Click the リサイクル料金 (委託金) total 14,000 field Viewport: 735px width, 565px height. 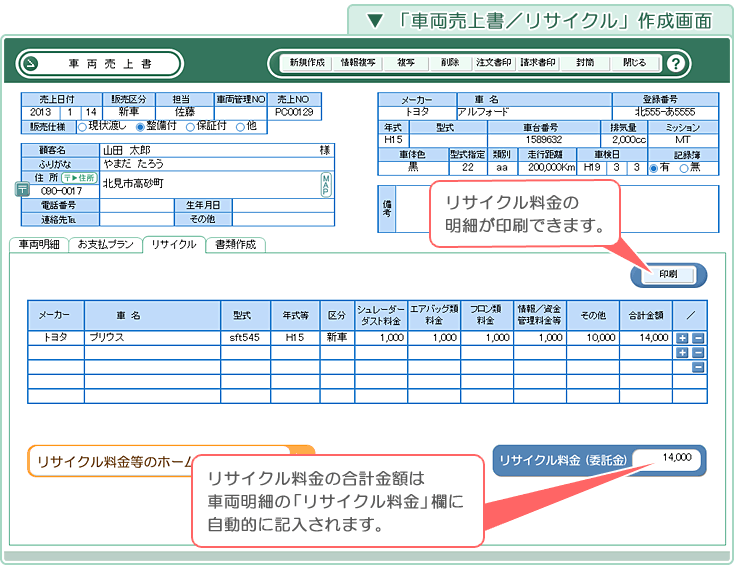click(x=666, y=459)
